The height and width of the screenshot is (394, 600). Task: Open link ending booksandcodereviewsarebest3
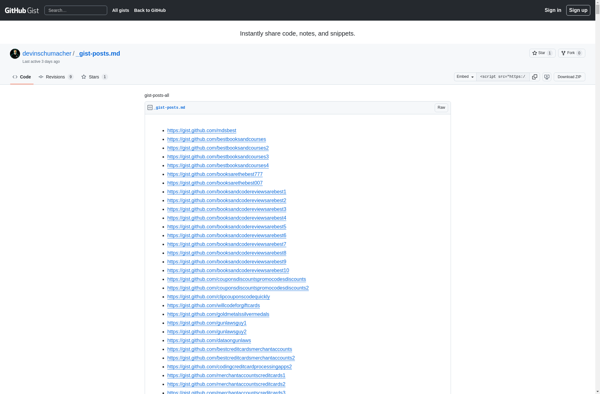pyautogui.click(x=227, y=209)
